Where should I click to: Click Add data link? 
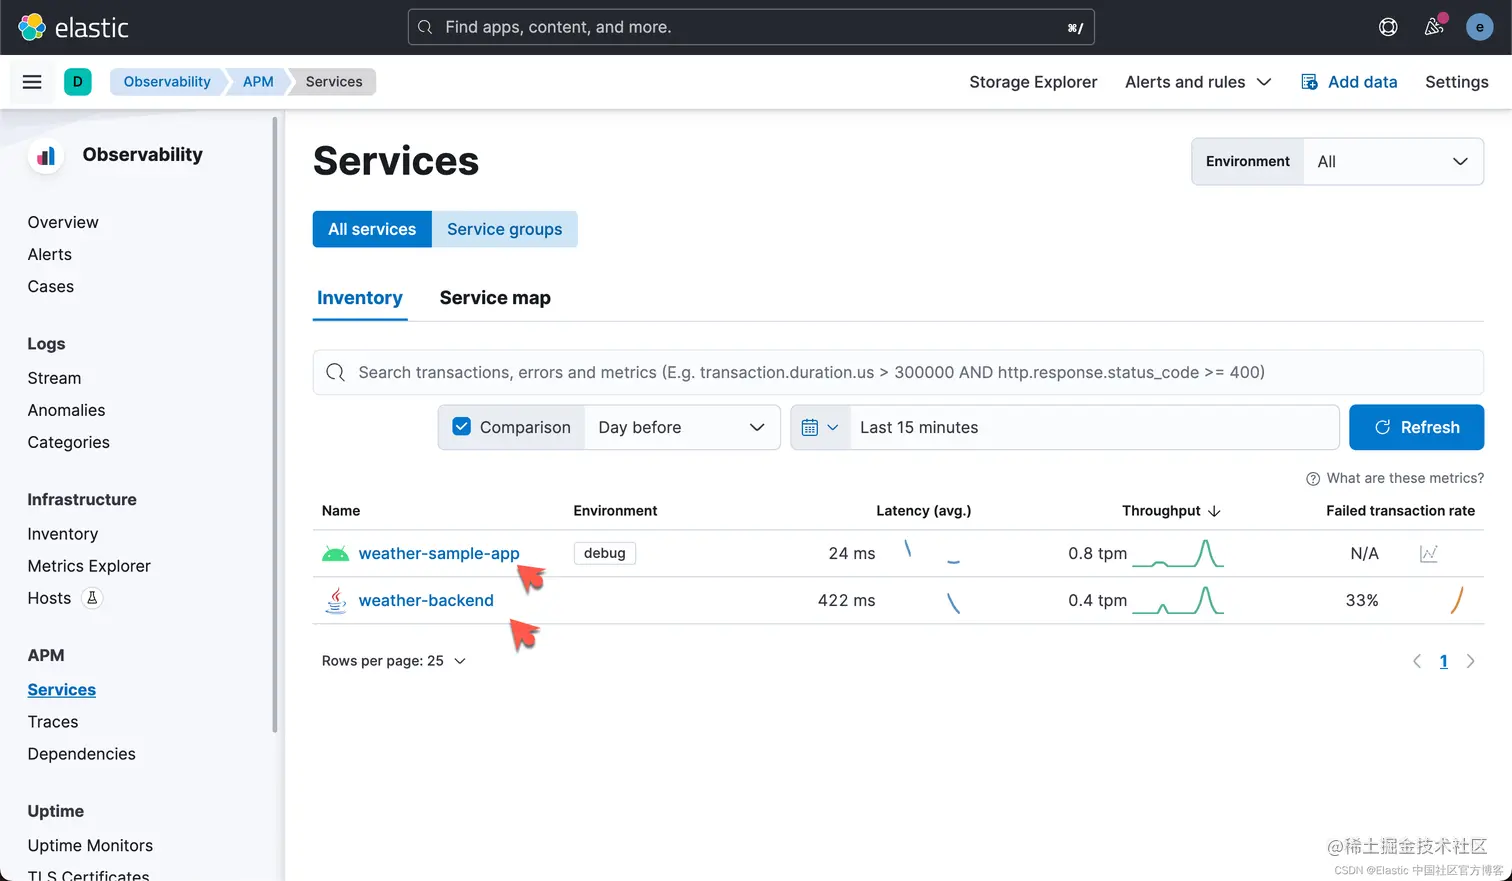coord(1349,82)
